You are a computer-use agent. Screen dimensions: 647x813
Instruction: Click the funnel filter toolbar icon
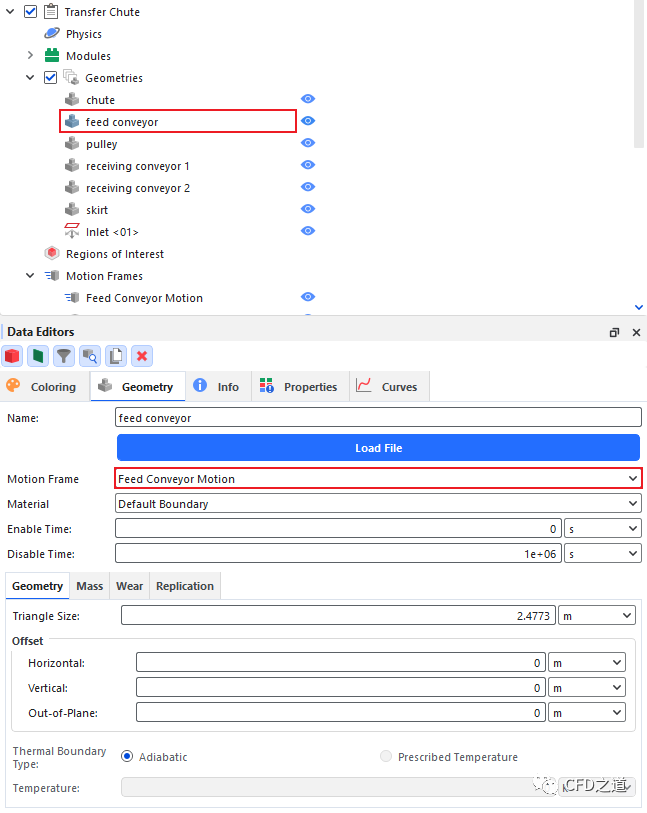click(64, 356)
